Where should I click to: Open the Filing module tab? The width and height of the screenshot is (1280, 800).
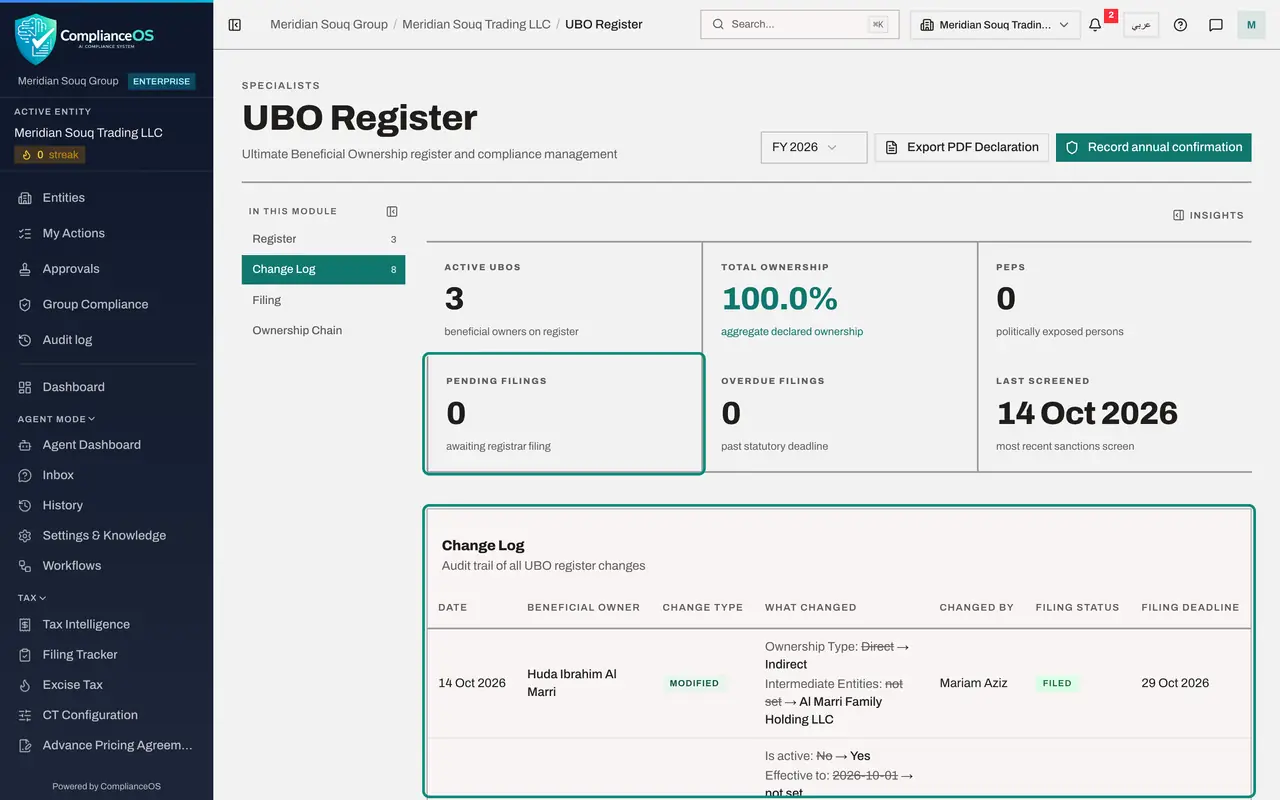[323, 300]
